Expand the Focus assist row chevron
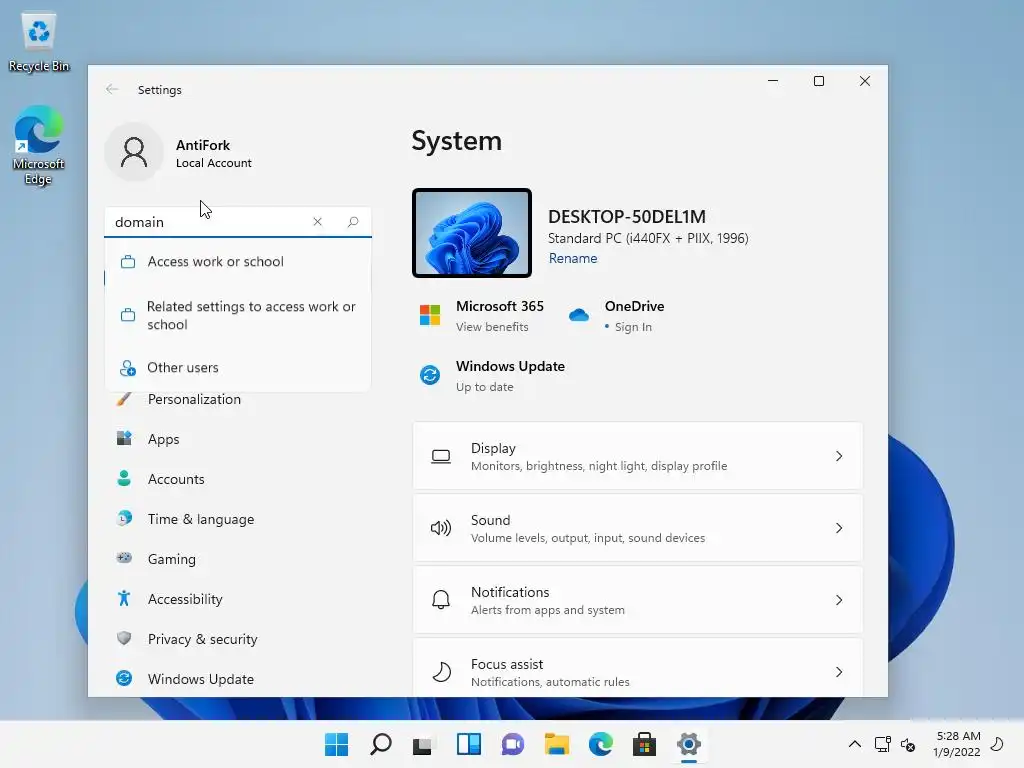This screenshot has height=768, width=1024. click(x=839, y=672)
